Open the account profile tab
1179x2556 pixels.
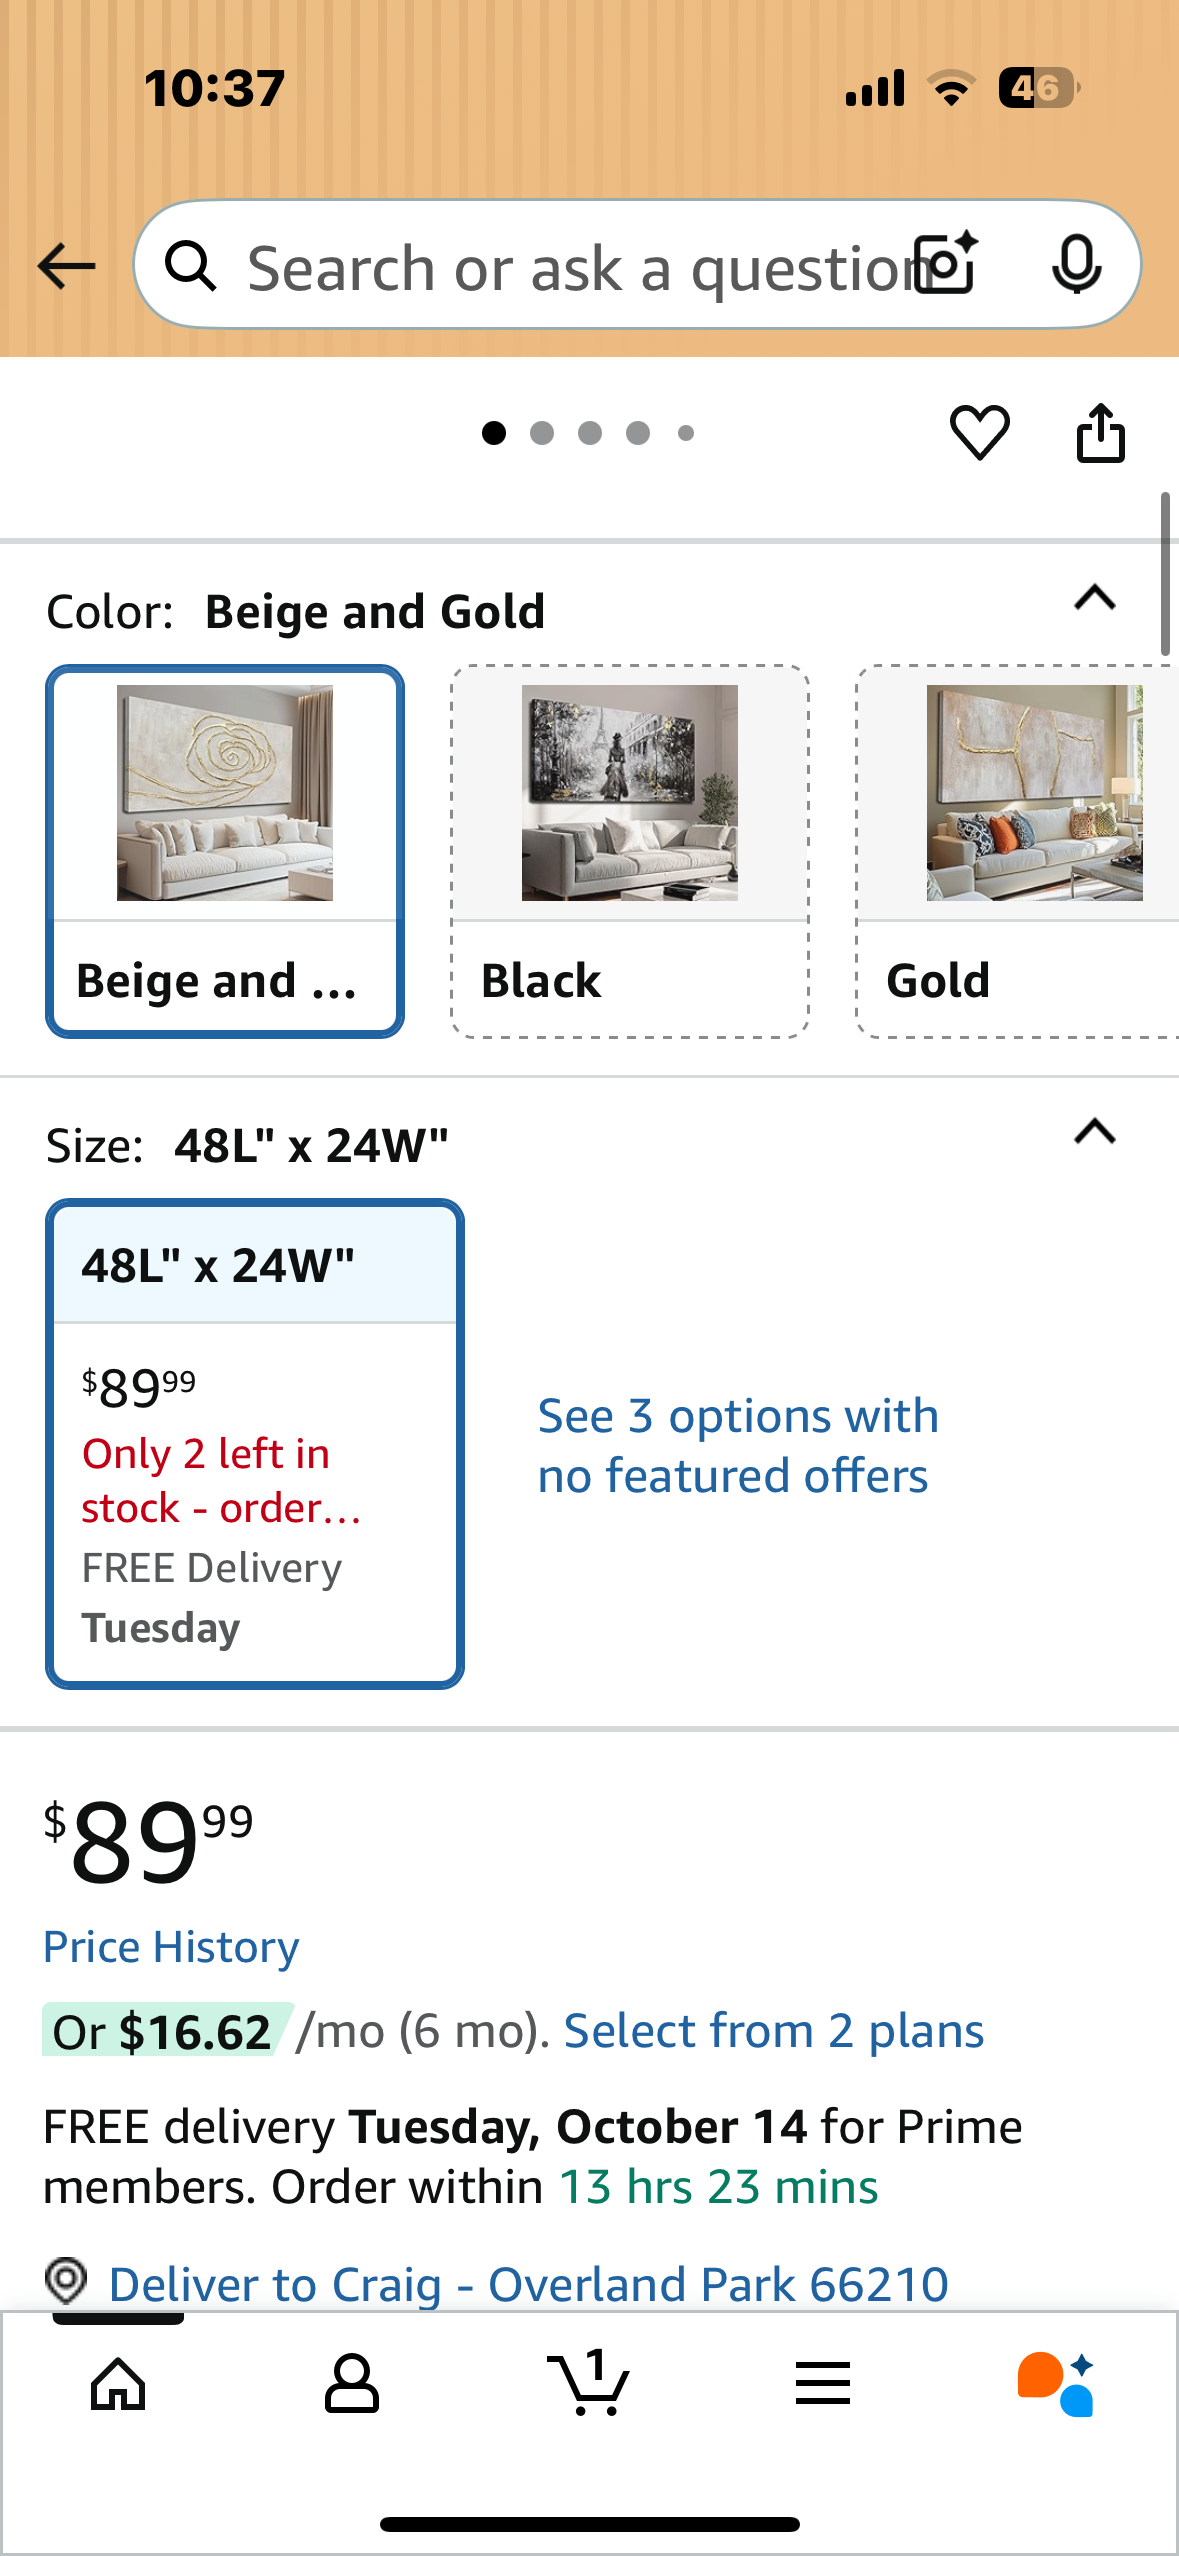click(x=352, y=2384)
